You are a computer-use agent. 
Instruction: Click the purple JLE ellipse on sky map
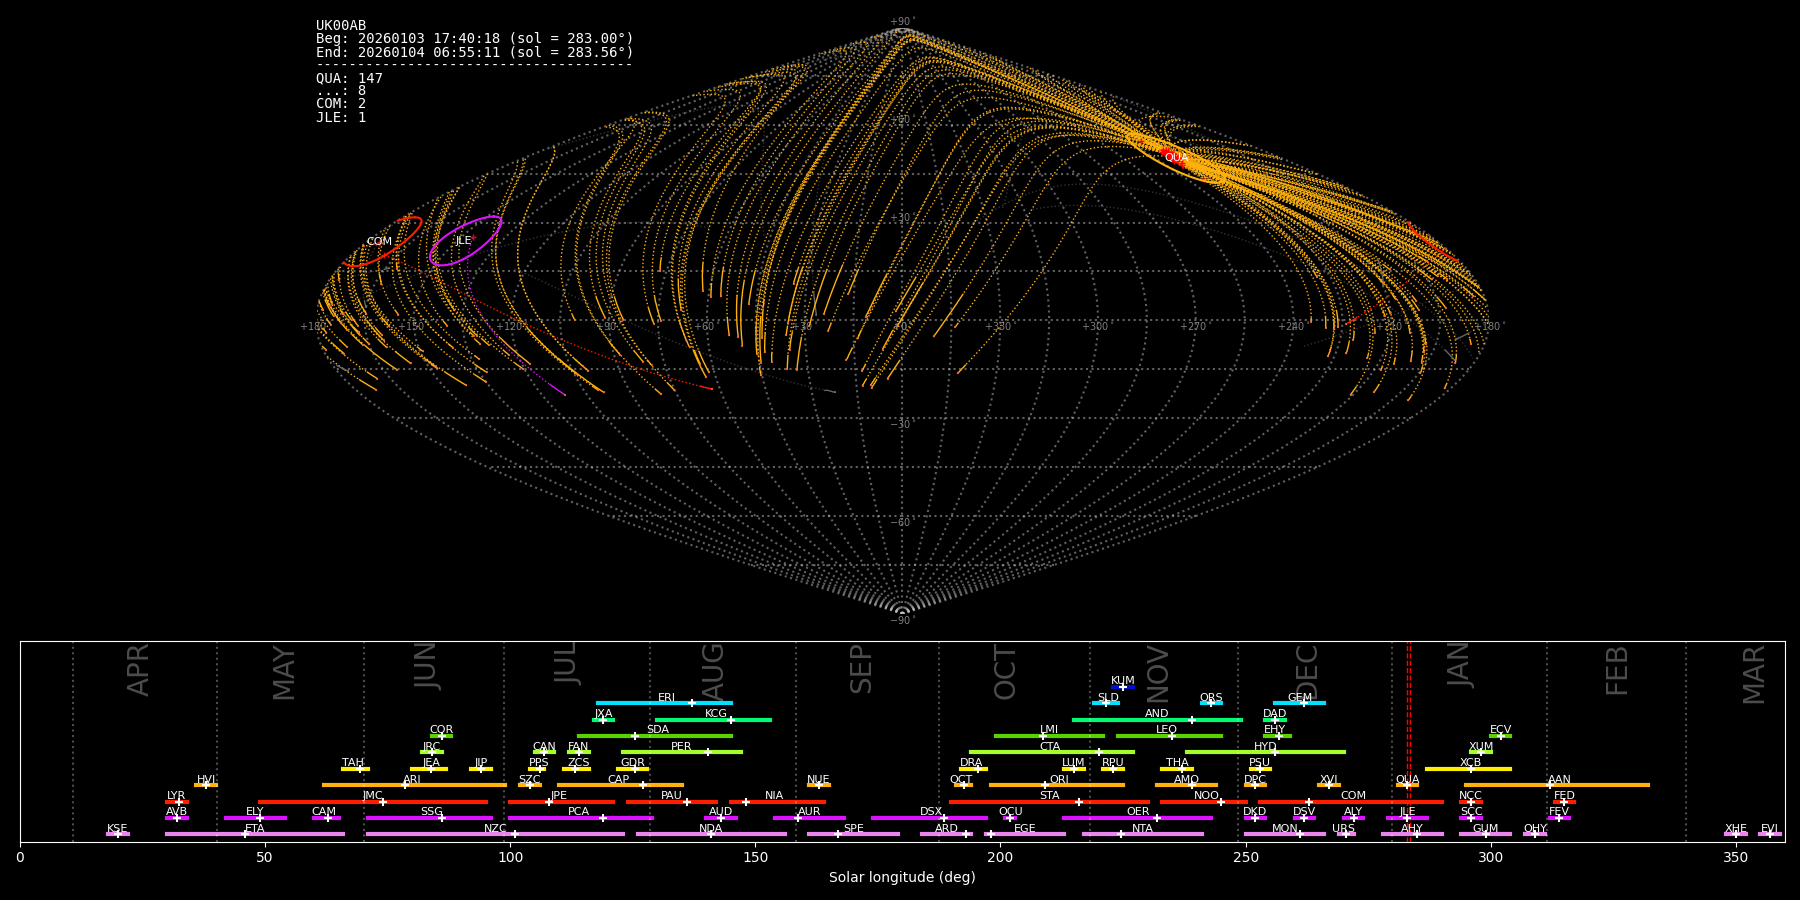465,241
